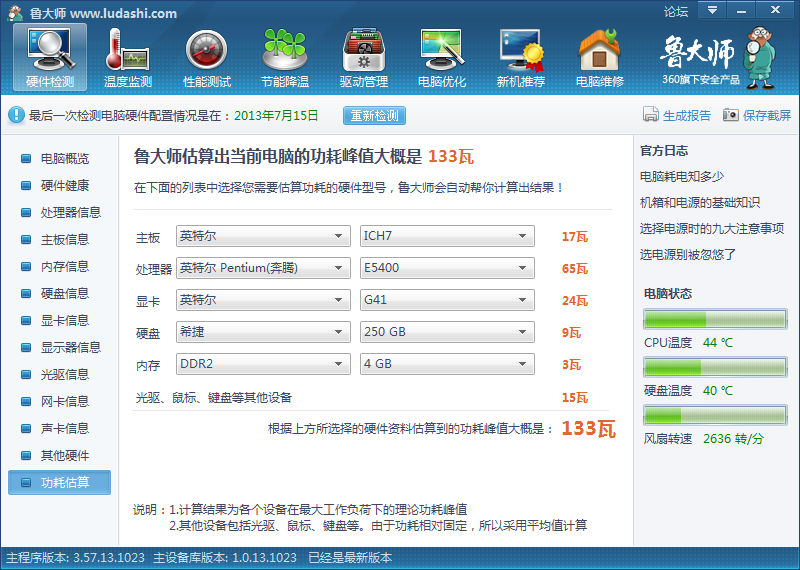Click the 65瓦 processor power value
This screenshot has width=800, height=570.
574,269
